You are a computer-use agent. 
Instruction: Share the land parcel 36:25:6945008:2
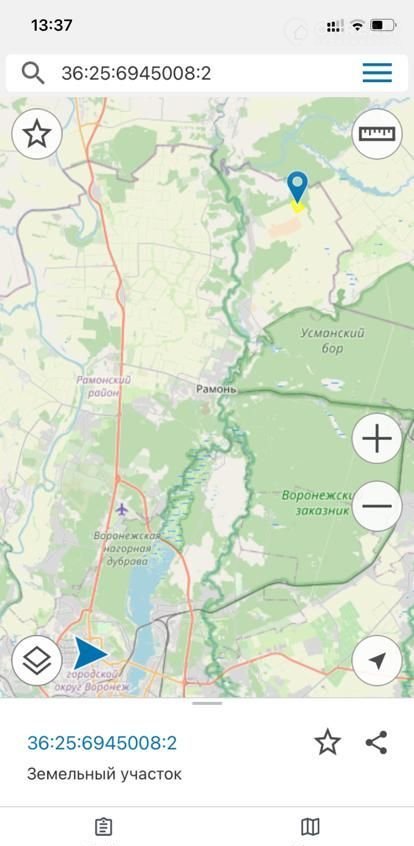376,742
